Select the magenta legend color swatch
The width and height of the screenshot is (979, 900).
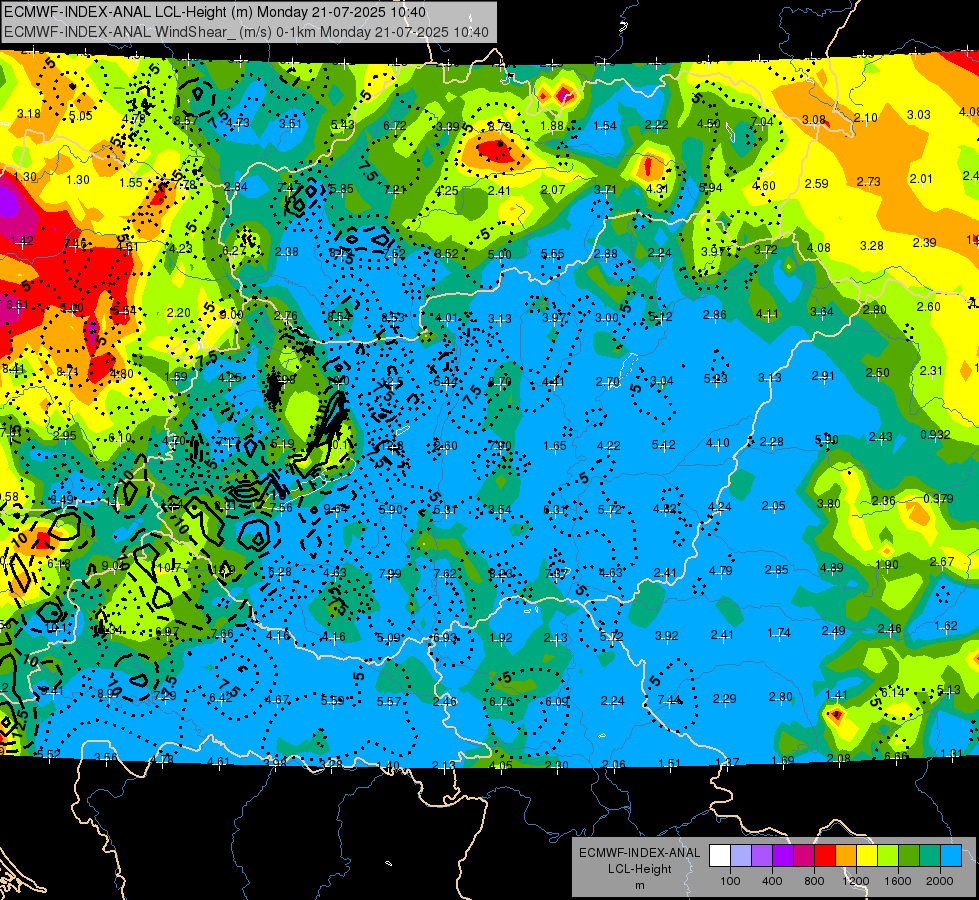click(x=804, y=856)
